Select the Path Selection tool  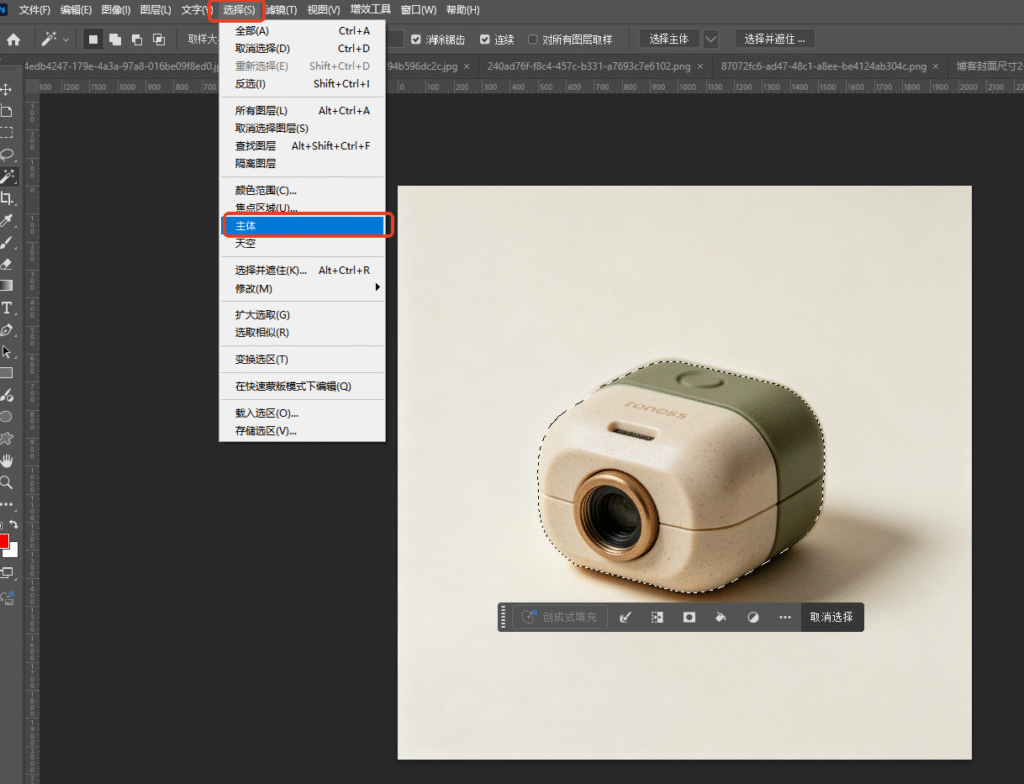(7, 351)
